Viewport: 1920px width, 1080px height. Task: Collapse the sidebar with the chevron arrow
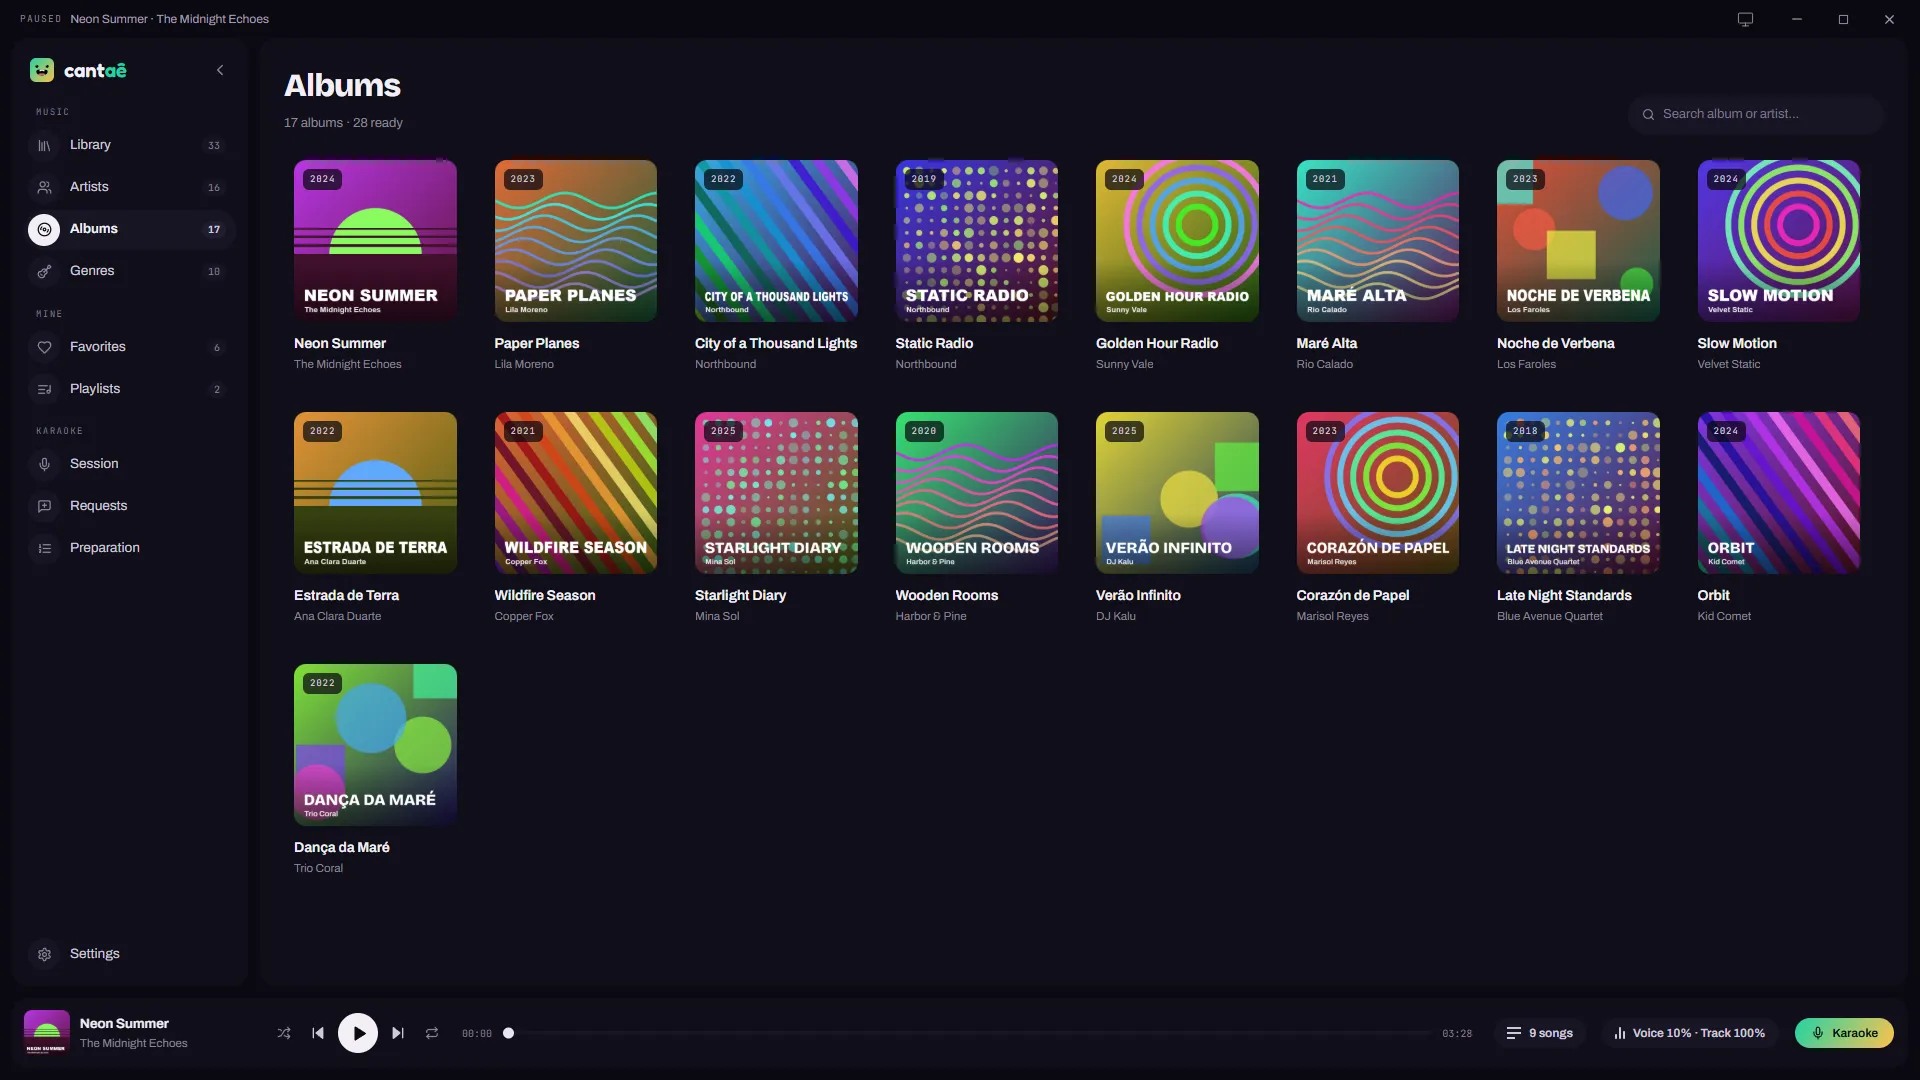click(220, 70)
